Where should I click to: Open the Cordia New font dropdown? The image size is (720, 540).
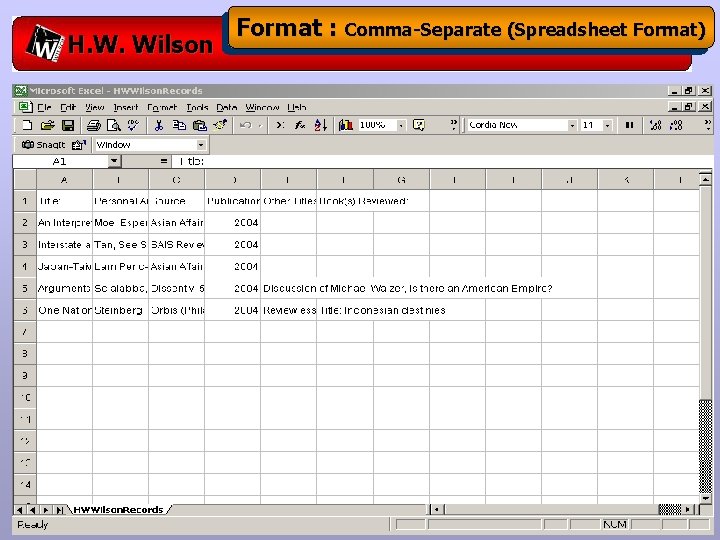[572, 125]
